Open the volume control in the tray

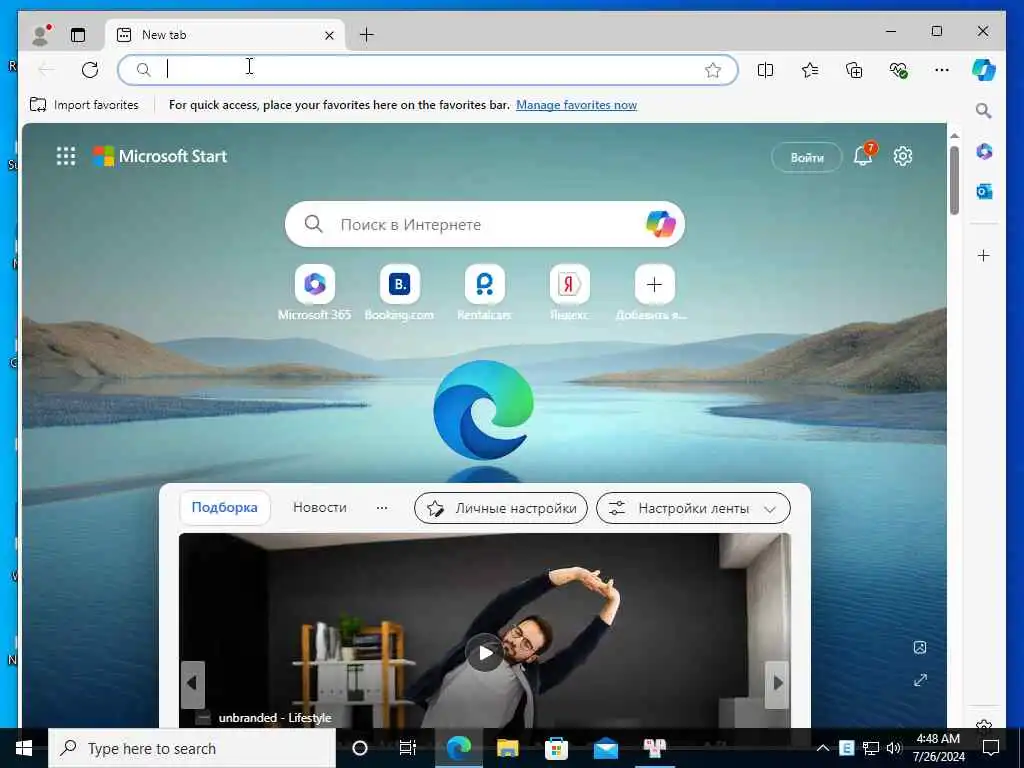[x=894, y=748]
